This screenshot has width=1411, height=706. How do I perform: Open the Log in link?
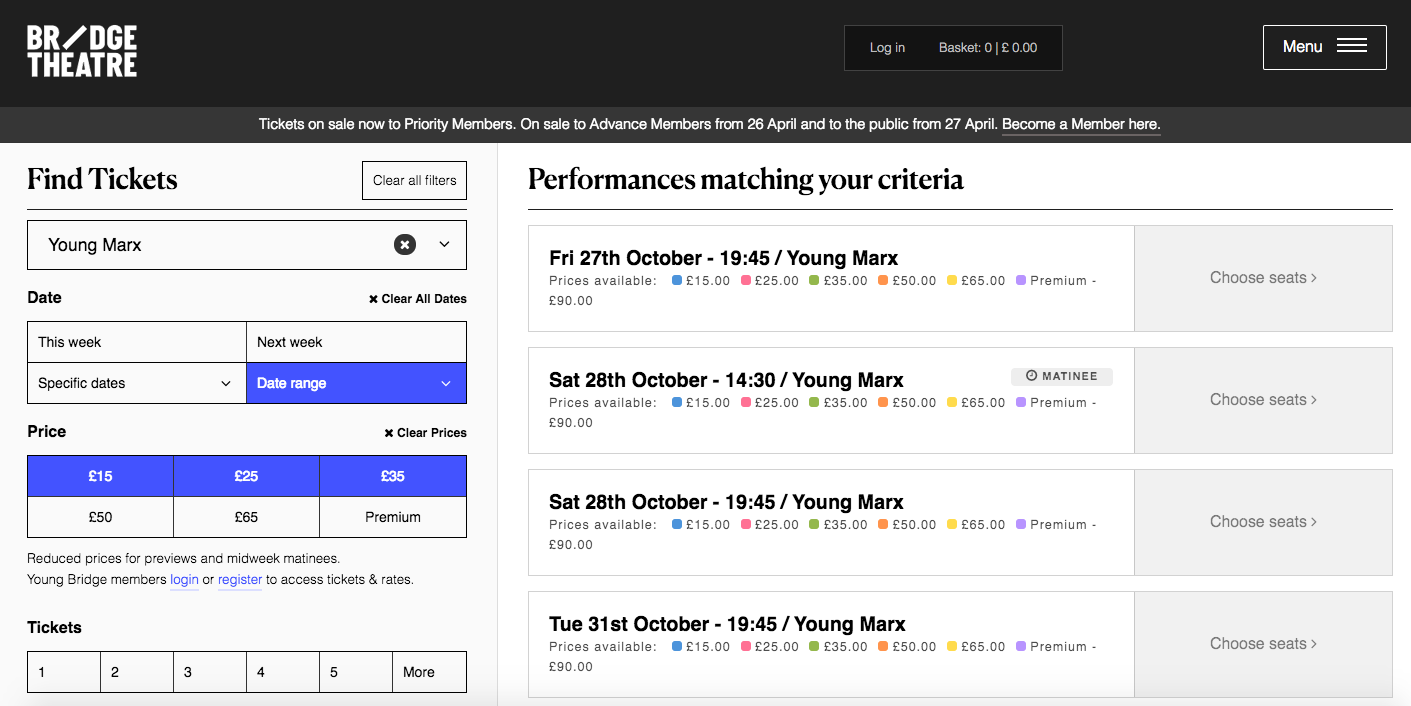887,48
